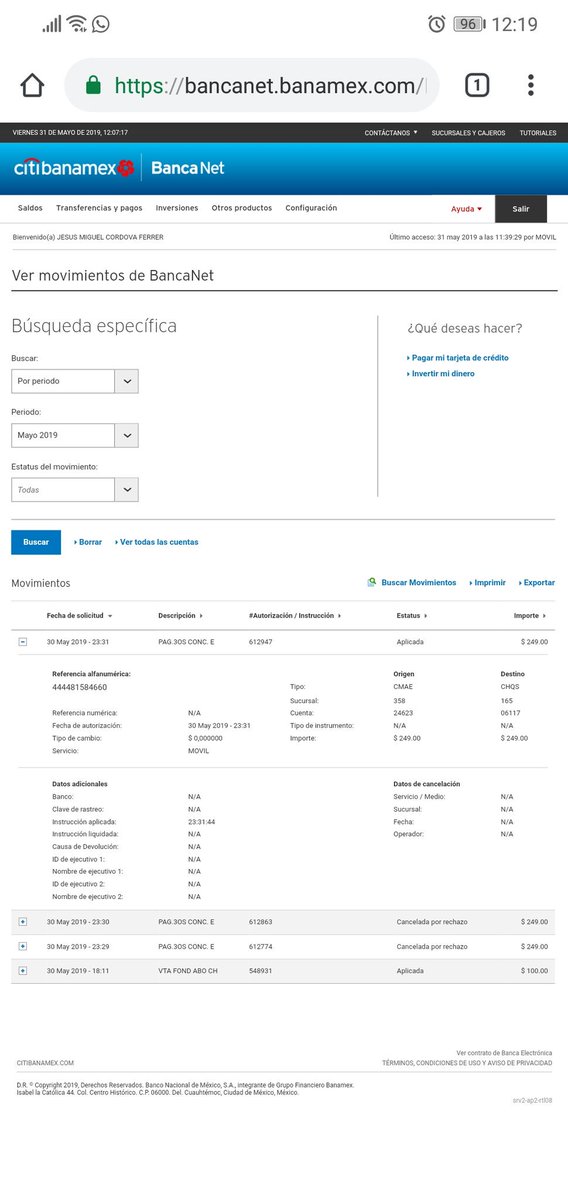
Task: Click authorization number 612863
Action: click(260, 922)
